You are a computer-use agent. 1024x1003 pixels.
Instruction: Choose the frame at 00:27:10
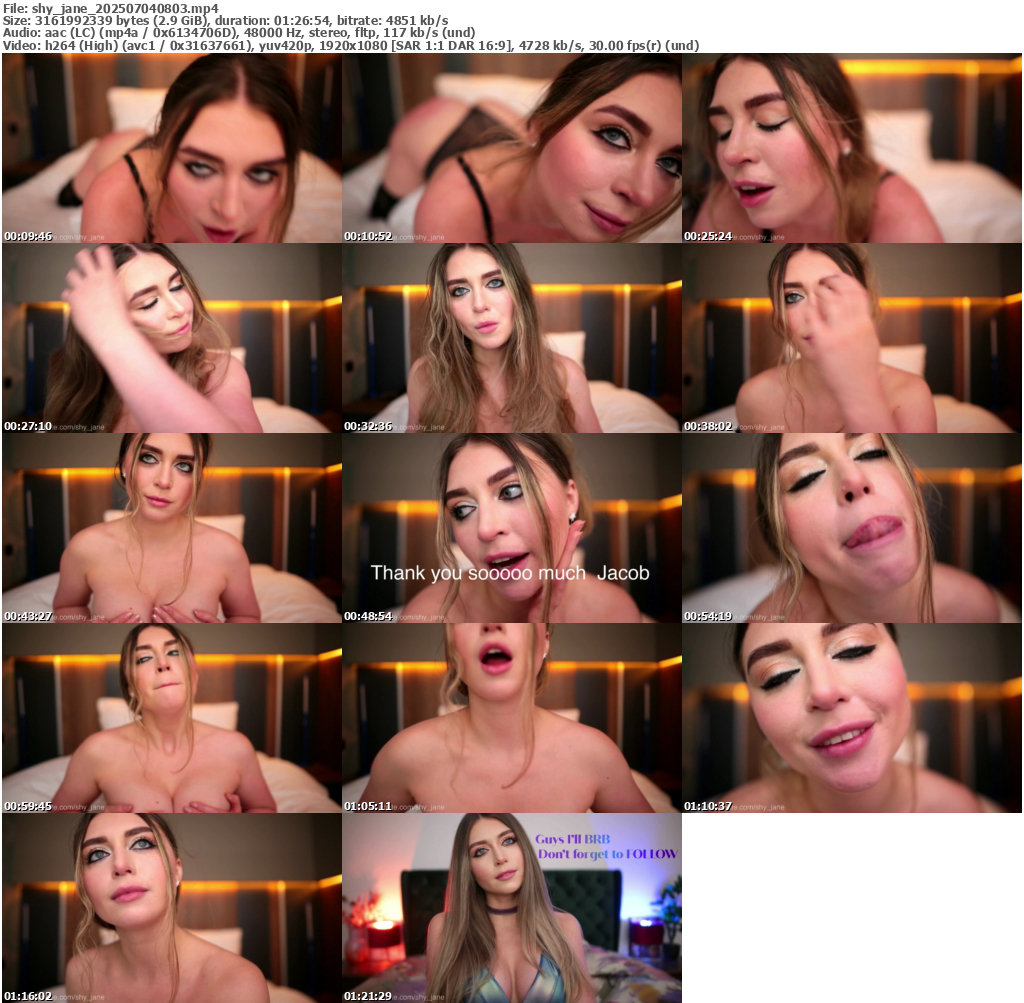pyautogui.click(x=171, y=338)
